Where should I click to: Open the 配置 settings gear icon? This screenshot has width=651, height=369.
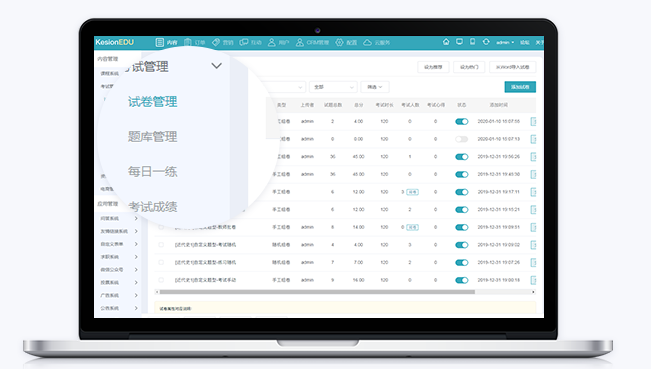339,42
